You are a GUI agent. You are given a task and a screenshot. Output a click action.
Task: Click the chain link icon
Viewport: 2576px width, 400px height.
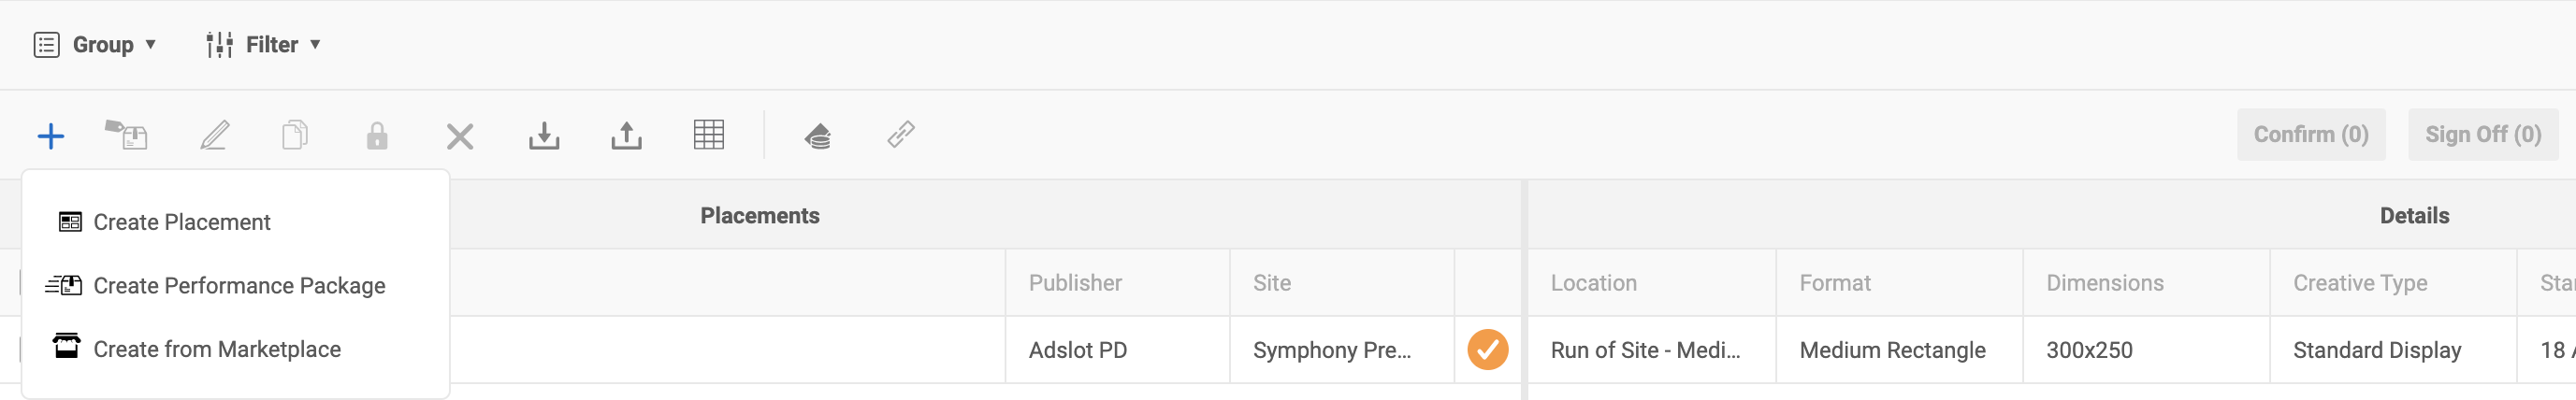click(x=901, y=134)
